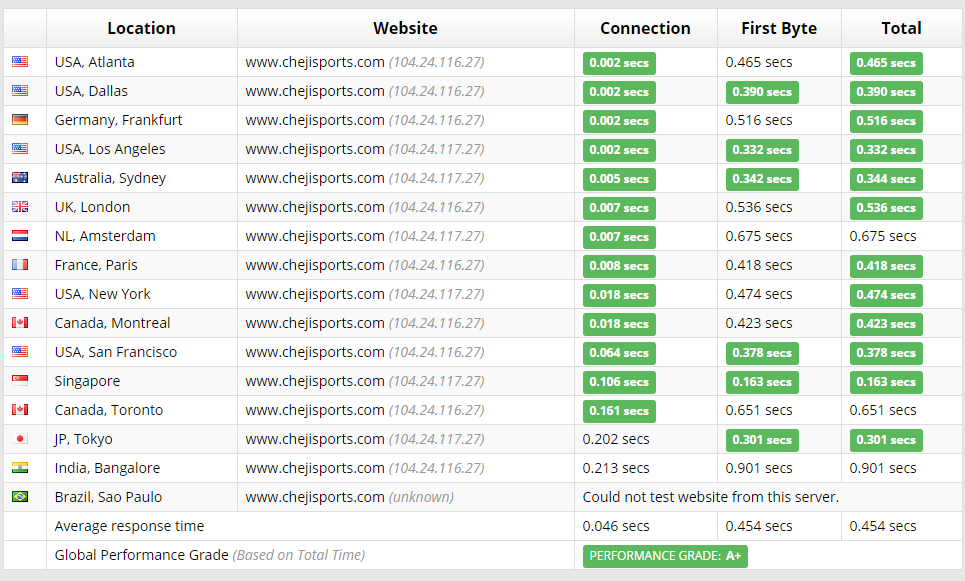Click the Singapore flag icon
This screenshot has width=965, height=581.
pyautogui.click(x=20, y=380)
